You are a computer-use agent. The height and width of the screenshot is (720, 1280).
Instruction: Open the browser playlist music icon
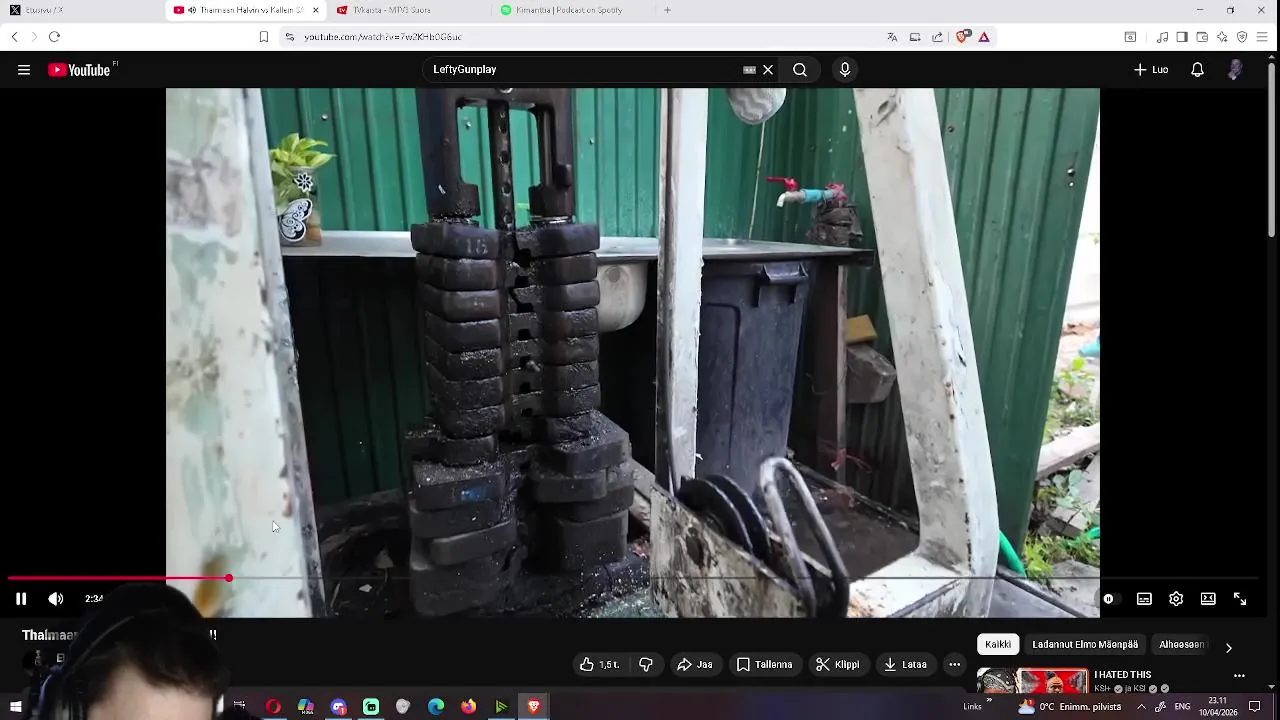[1162, 37]
